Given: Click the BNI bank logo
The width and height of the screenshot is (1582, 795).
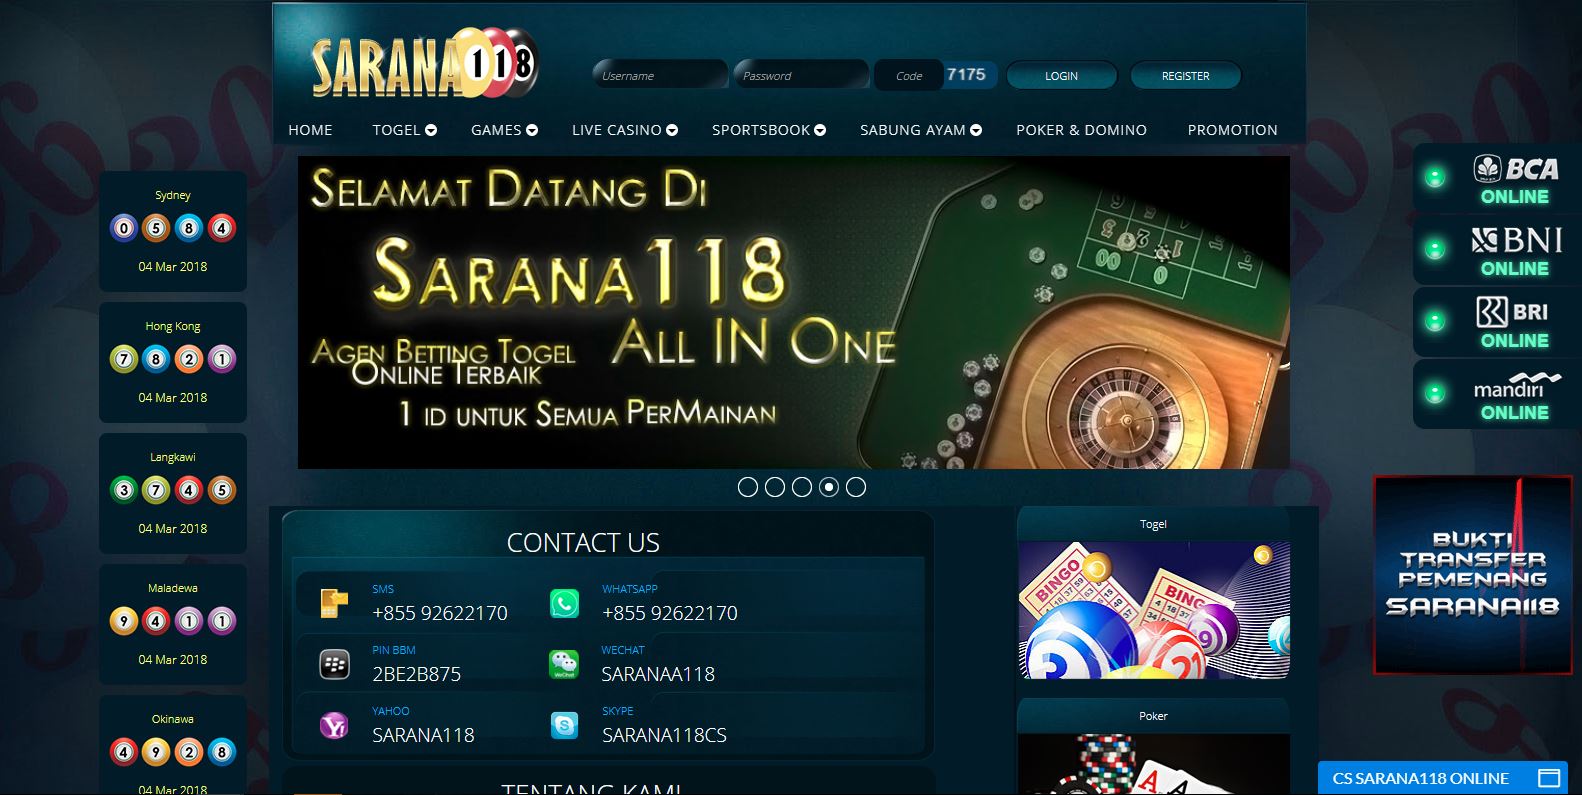Looking at the screenshot, I should [1516, 240].
